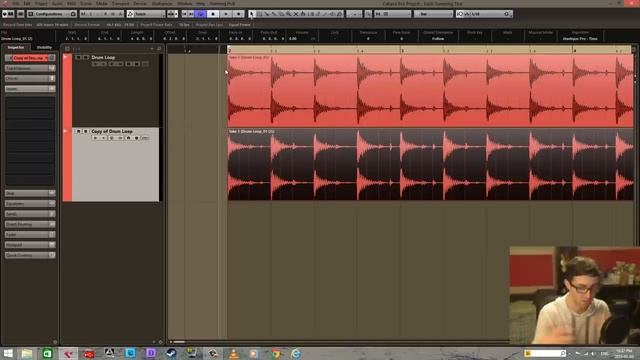Screen dimensions: 640x360
Task: Solo the Drum Loop track
Action: pos(86,58)
